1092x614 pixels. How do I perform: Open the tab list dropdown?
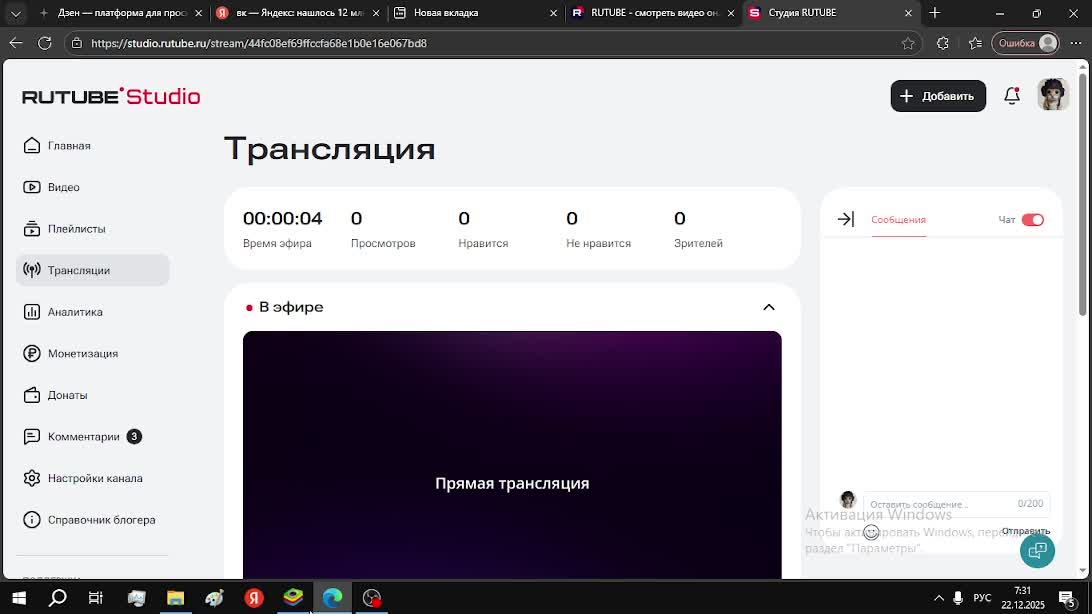click(15, 13)
